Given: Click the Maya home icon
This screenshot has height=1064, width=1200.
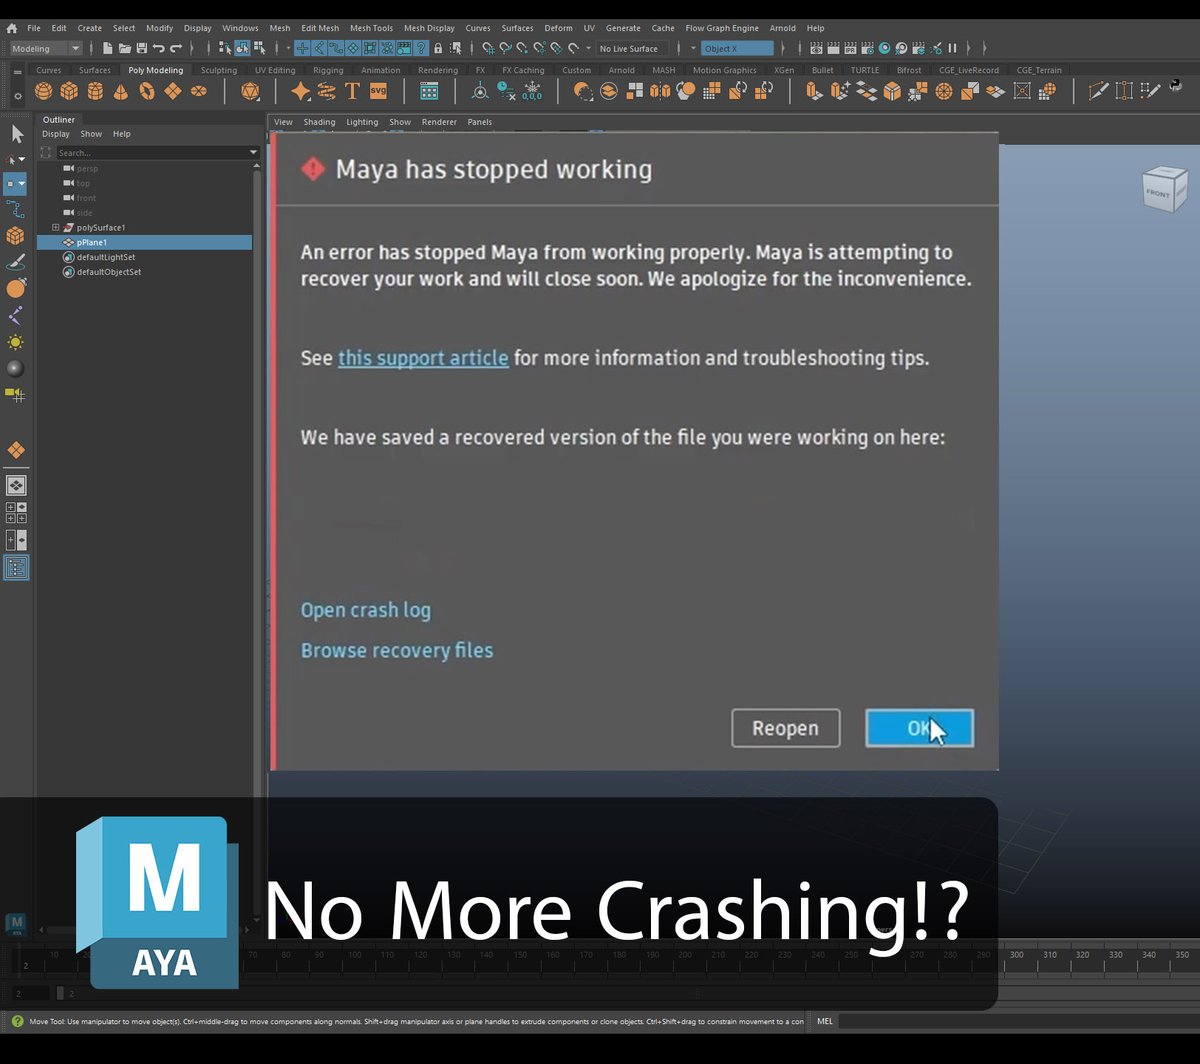Looking at the screenshot, I should (11, 28).
